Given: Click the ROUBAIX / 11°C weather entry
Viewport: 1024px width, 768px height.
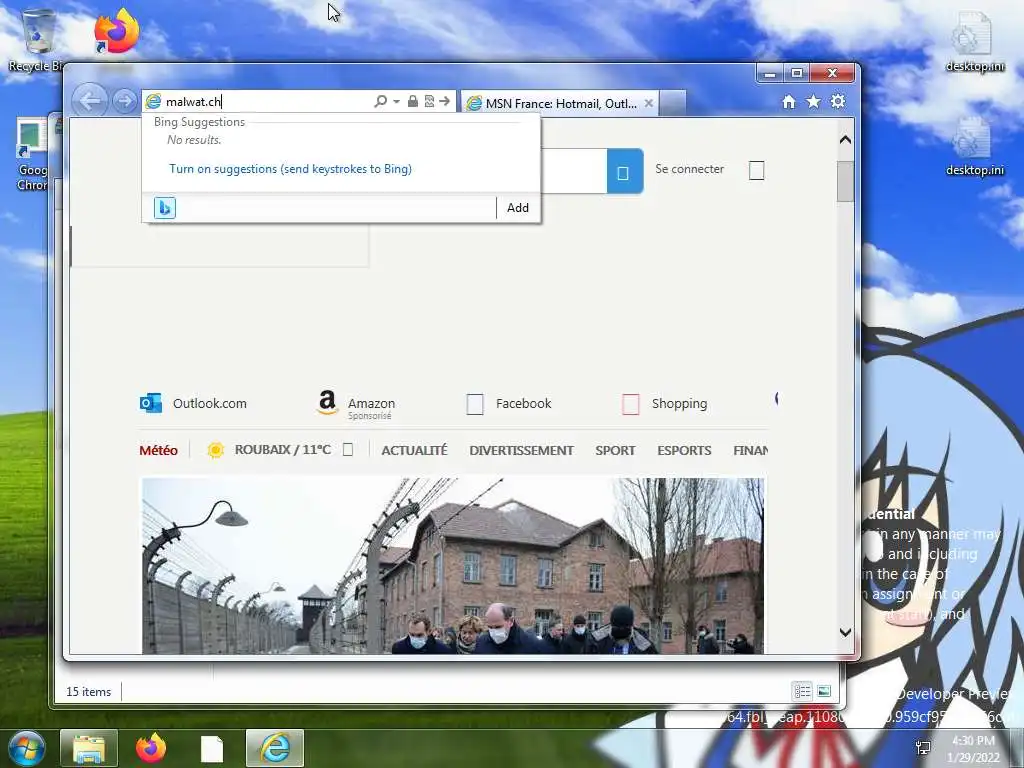Looking at the screenshot, I should coord(282,450).
